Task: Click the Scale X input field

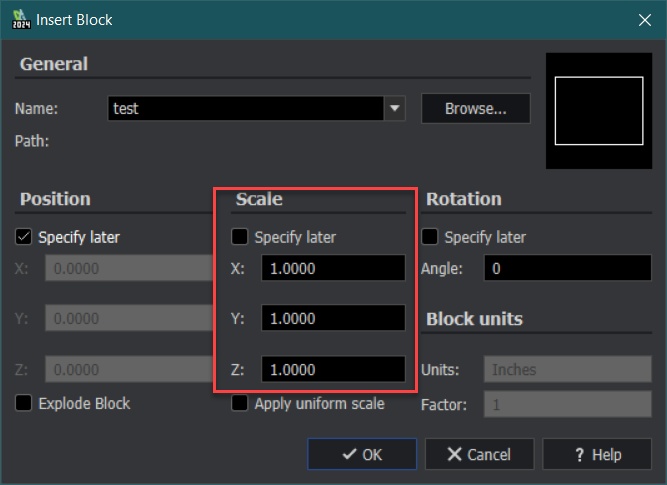Action: pos(333,268)
